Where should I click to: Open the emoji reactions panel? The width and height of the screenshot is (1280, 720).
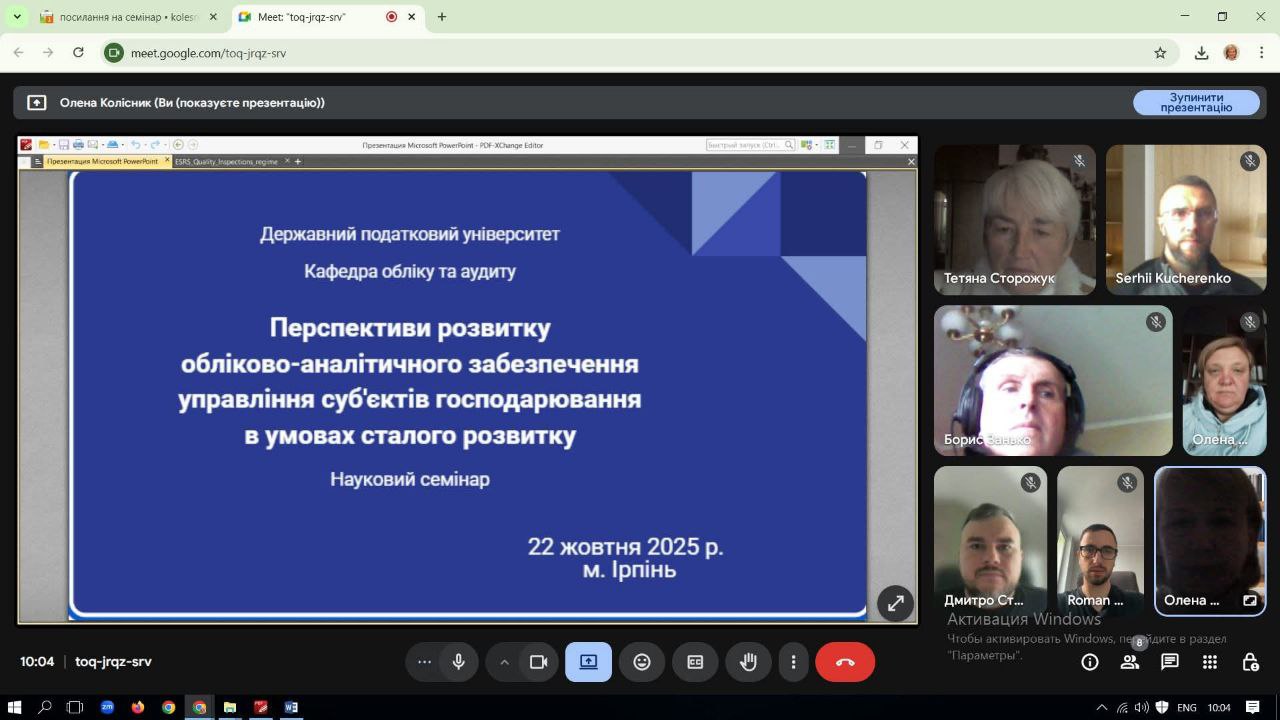[x=642, y=662]
